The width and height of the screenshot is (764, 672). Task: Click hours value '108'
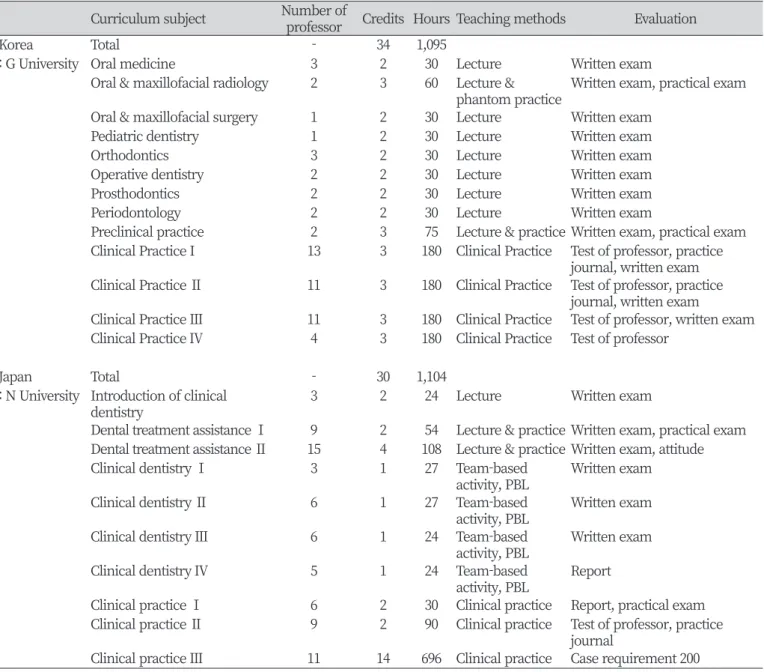(431, 449)
